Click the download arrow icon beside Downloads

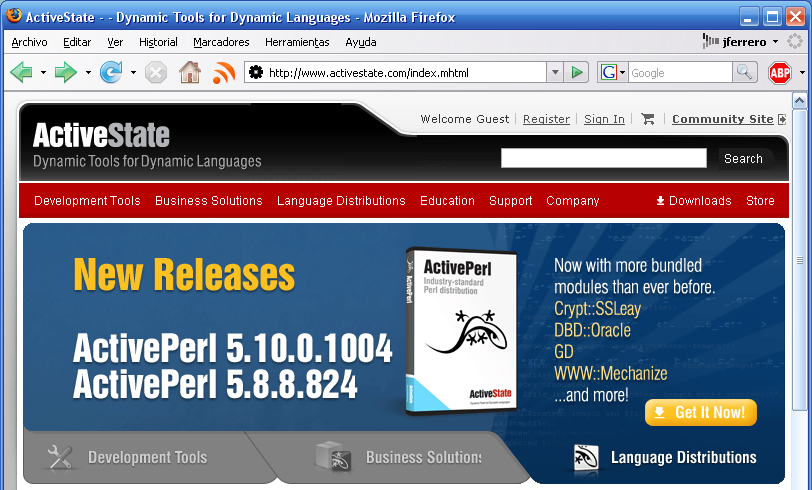(x=660, y=200)
